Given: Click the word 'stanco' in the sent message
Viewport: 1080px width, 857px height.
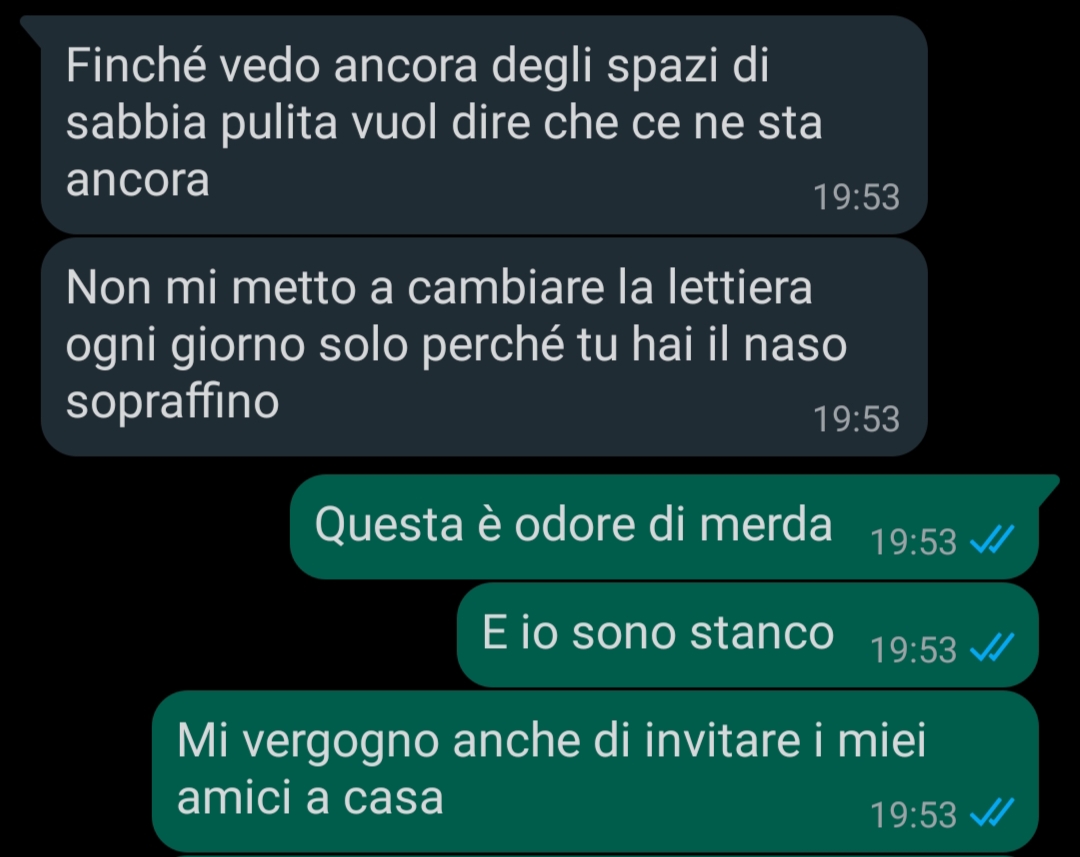Looking at the screenshot, I should 762,633.
